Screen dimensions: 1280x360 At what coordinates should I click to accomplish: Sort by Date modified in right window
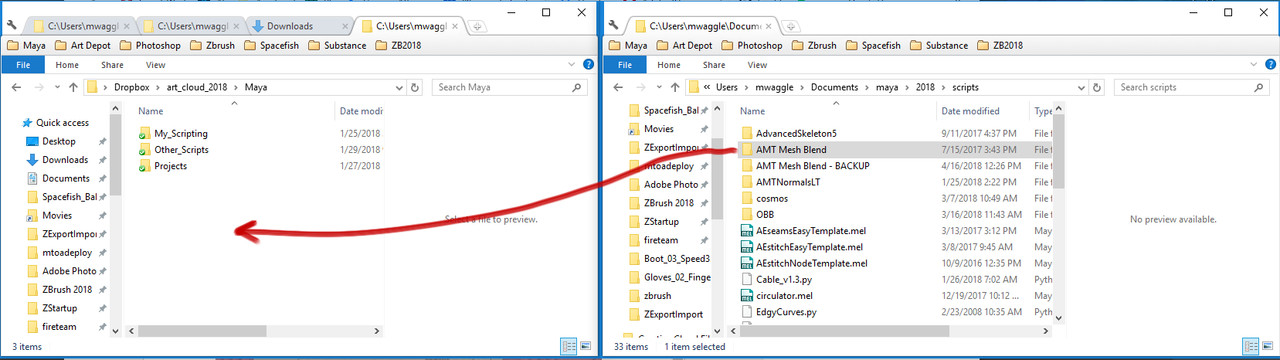click(x=970, y=111)
